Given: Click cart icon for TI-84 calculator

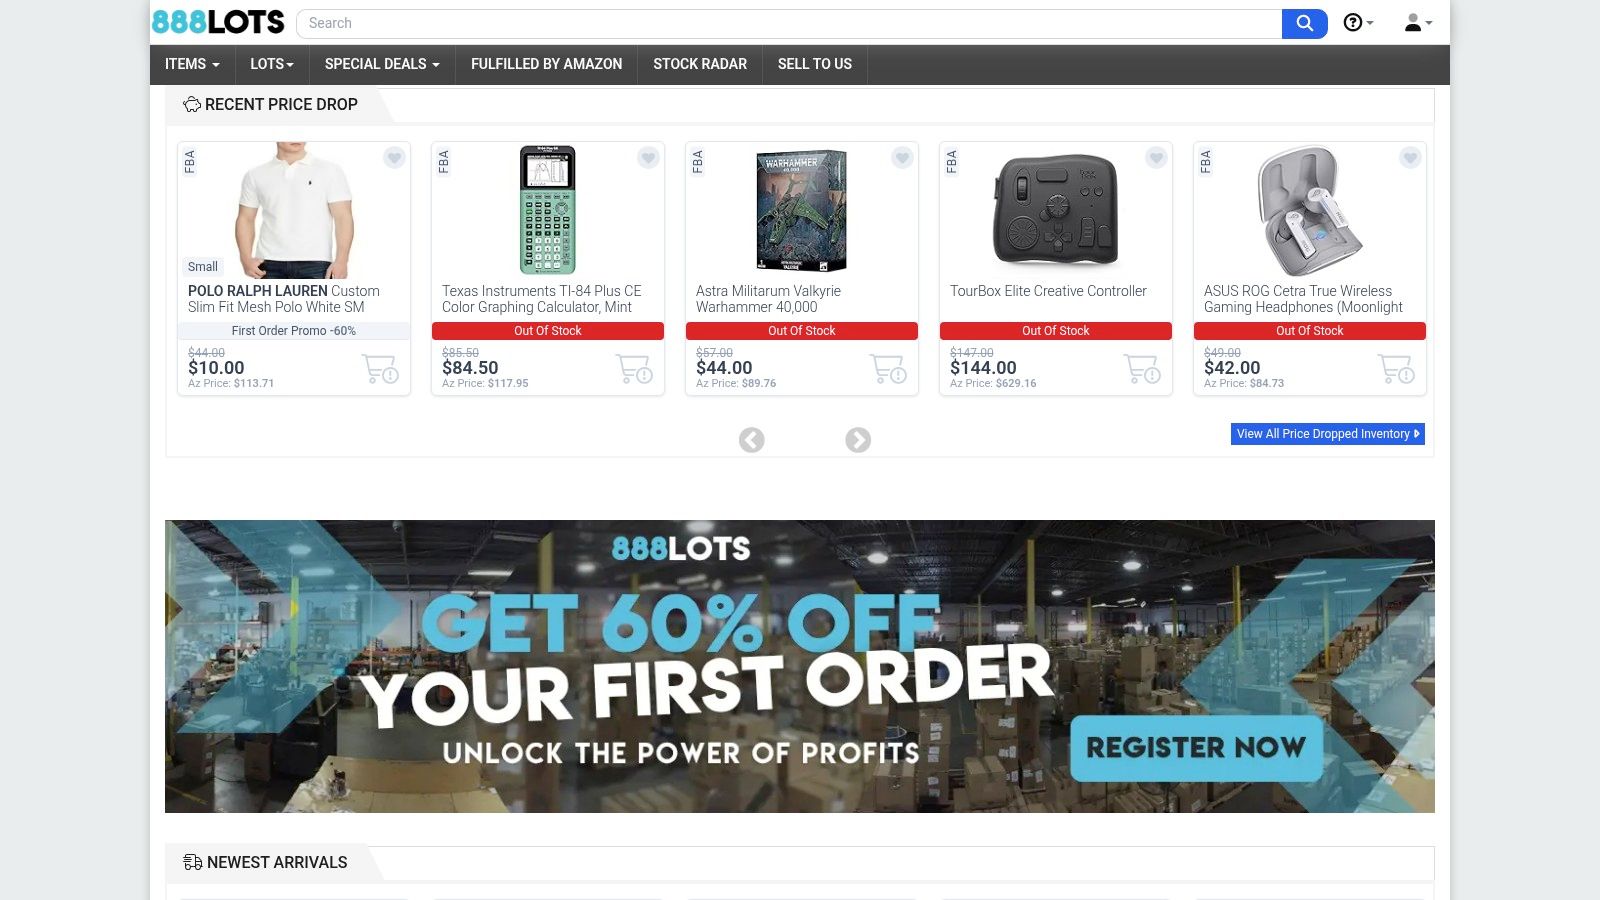Looking at the screenshot, I should click(x=634, y=369).
